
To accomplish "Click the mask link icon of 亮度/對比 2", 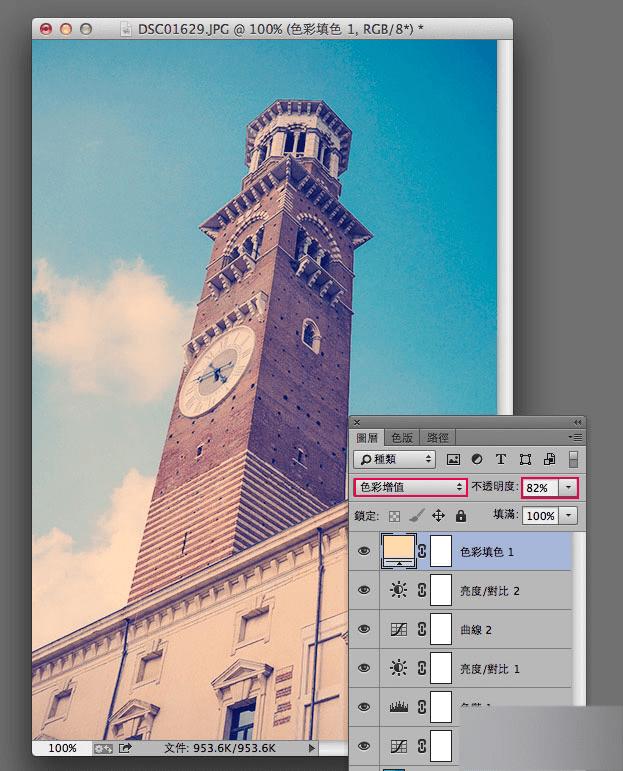I will click(x=422, y=590).
